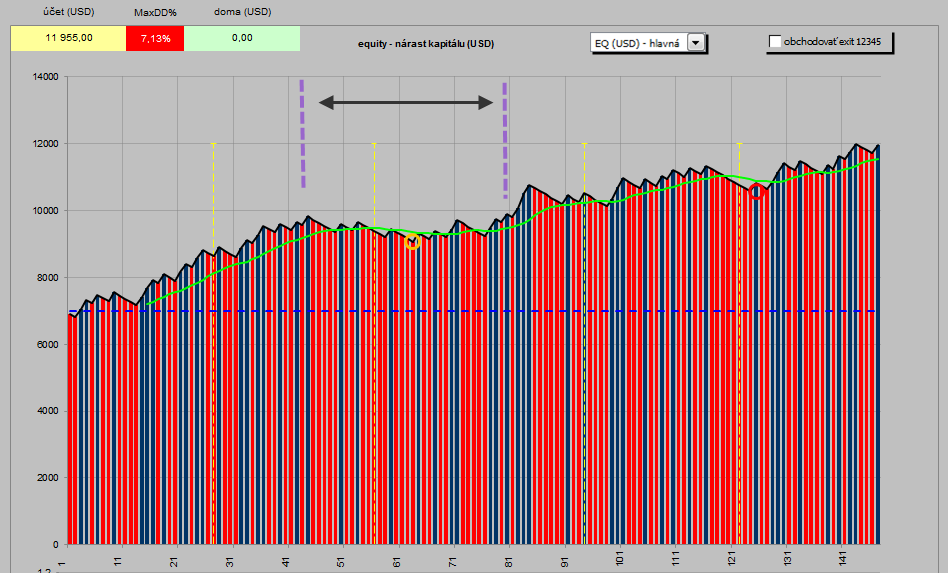Select the 10000 y-axis label

tap(46, 211)
